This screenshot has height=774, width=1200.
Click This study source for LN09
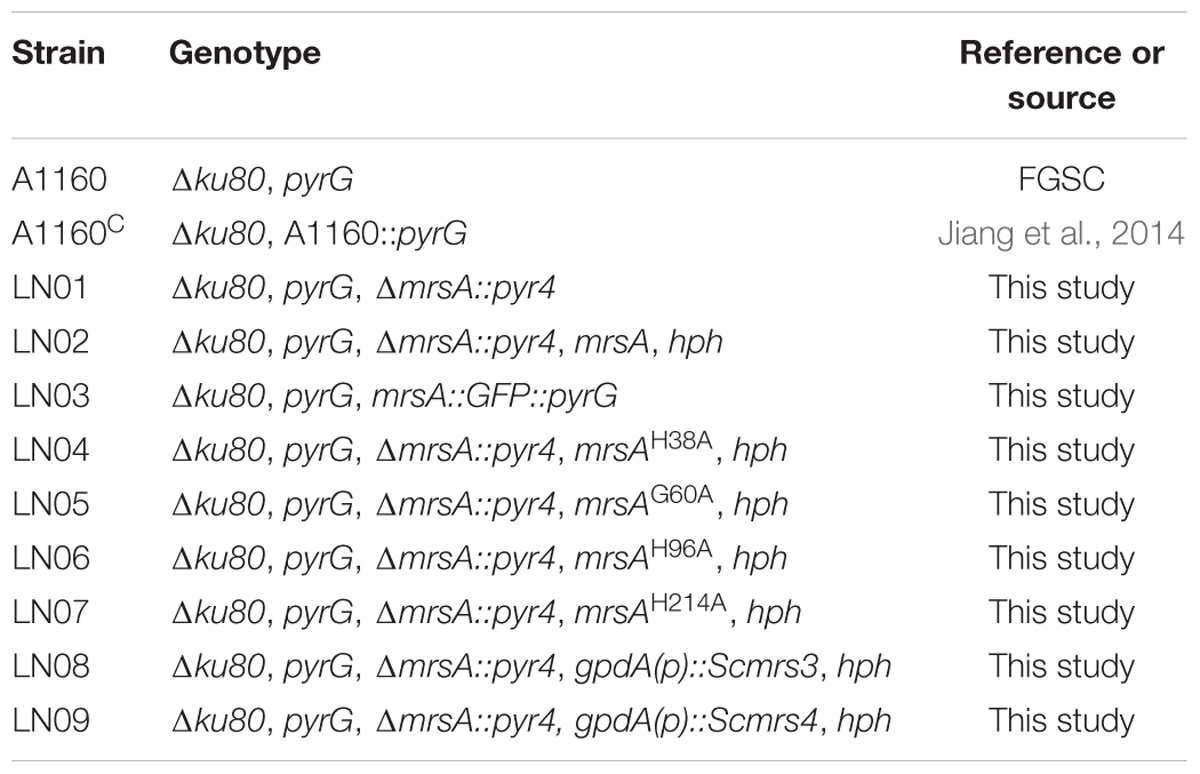1061,720
